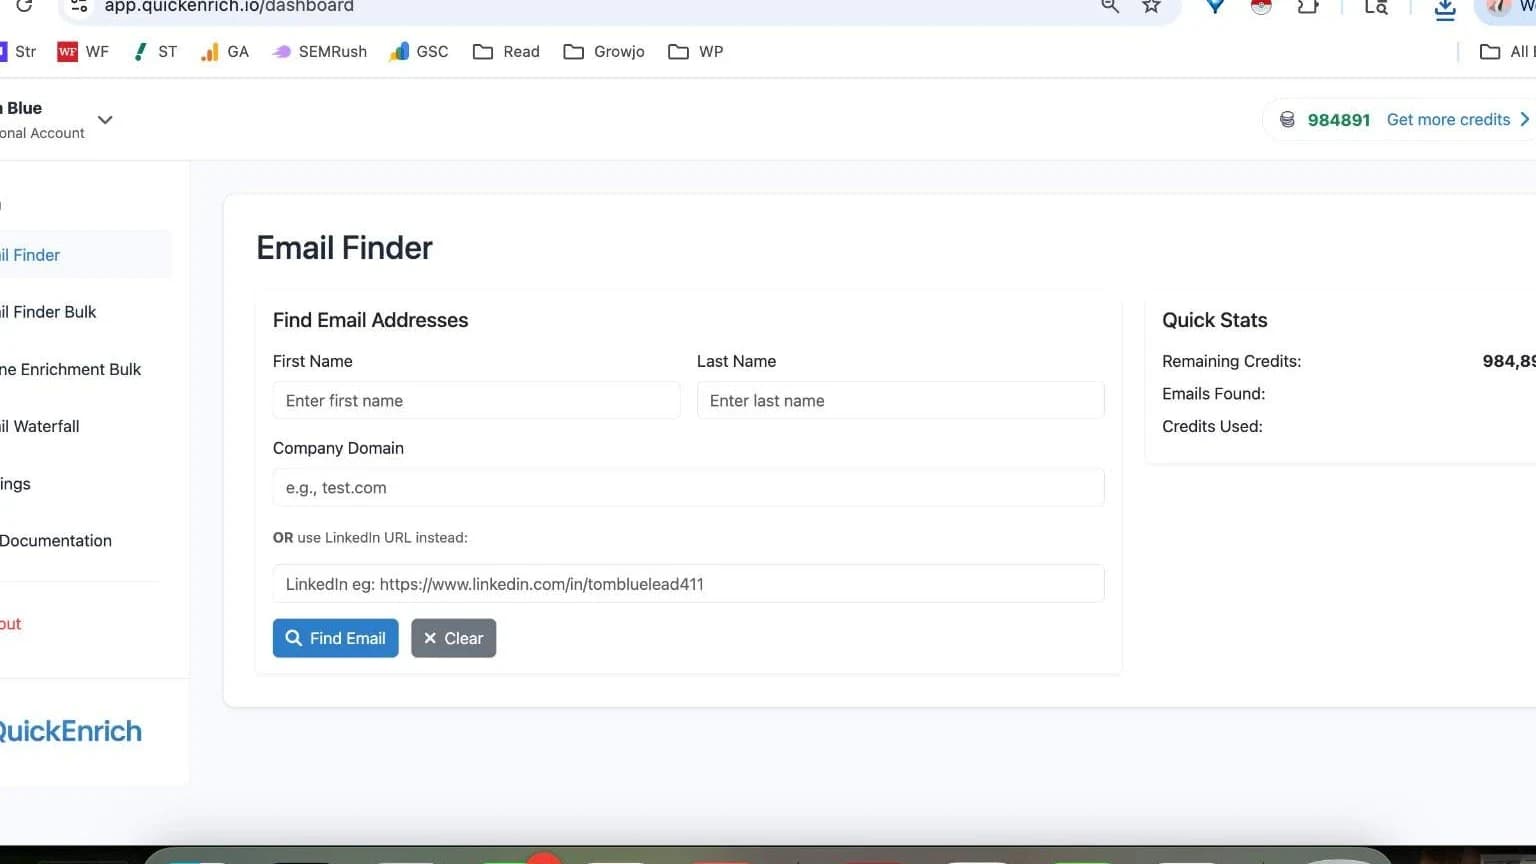Click the Find Email Addresses heading

(370, 320)
